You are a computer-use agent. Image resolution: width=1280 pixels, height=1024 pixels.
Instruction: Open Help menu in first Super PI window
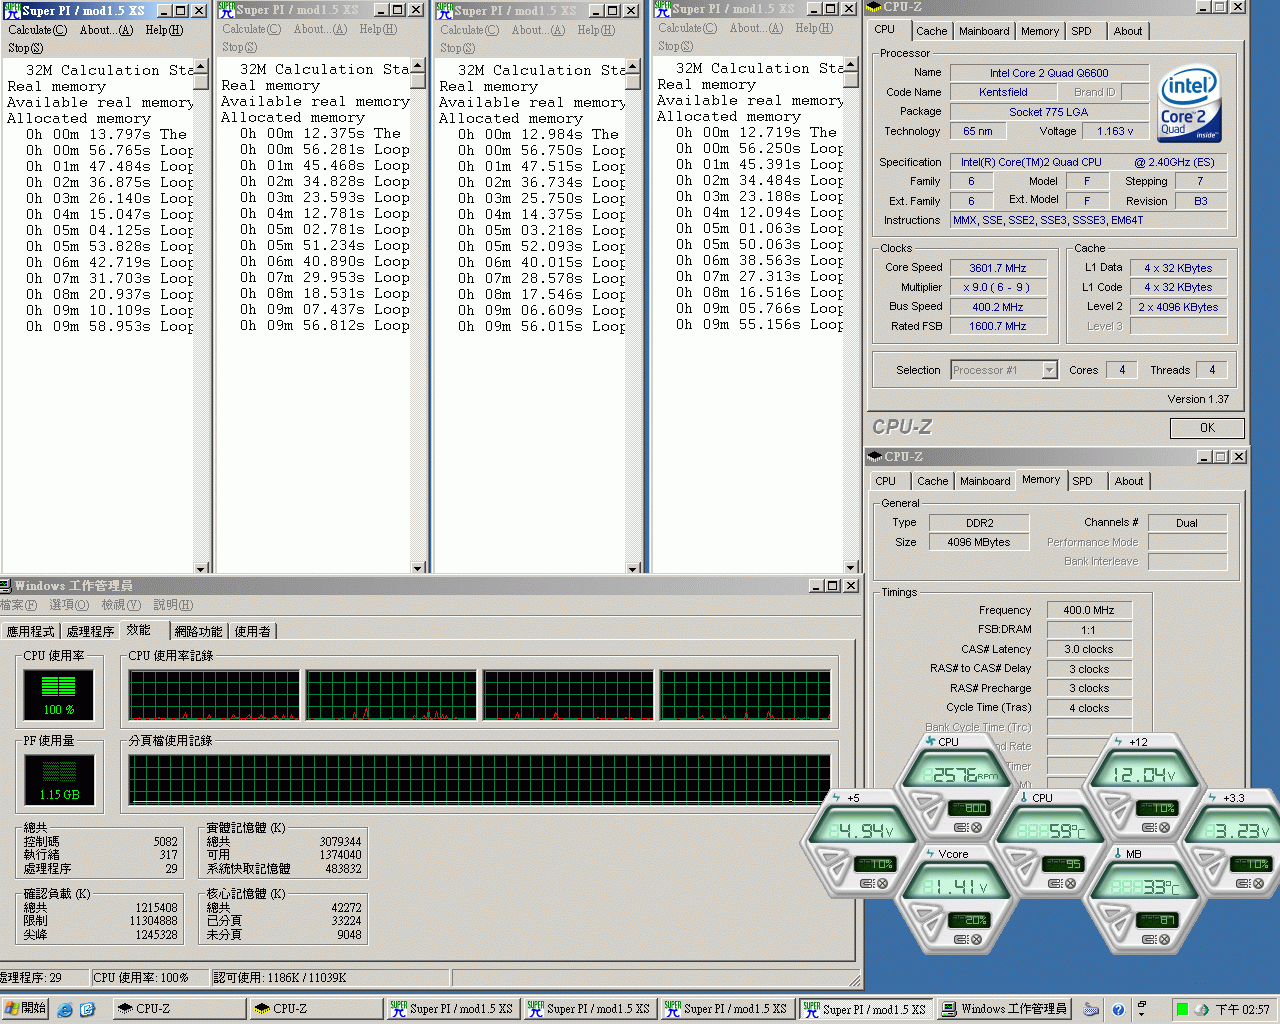pos(164,30)
